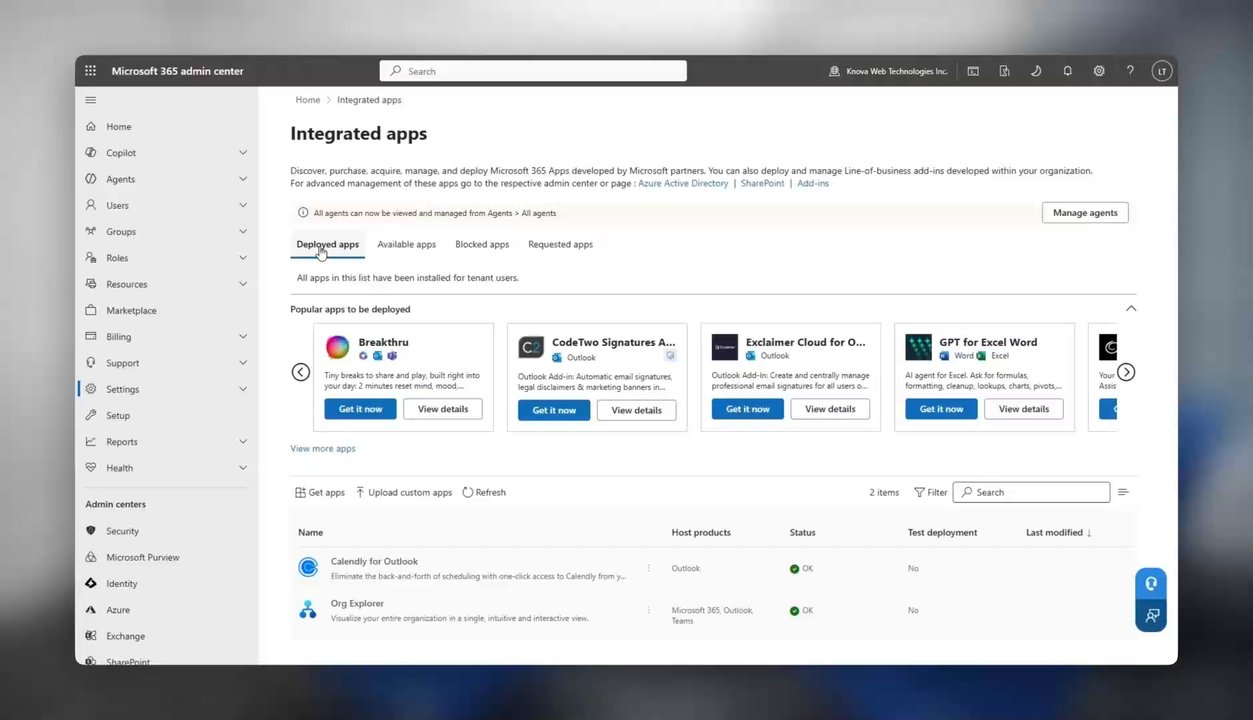Expand the Users menu chevron
Image resolution: width=1253 pixels, height=720 pixels.
243,205
